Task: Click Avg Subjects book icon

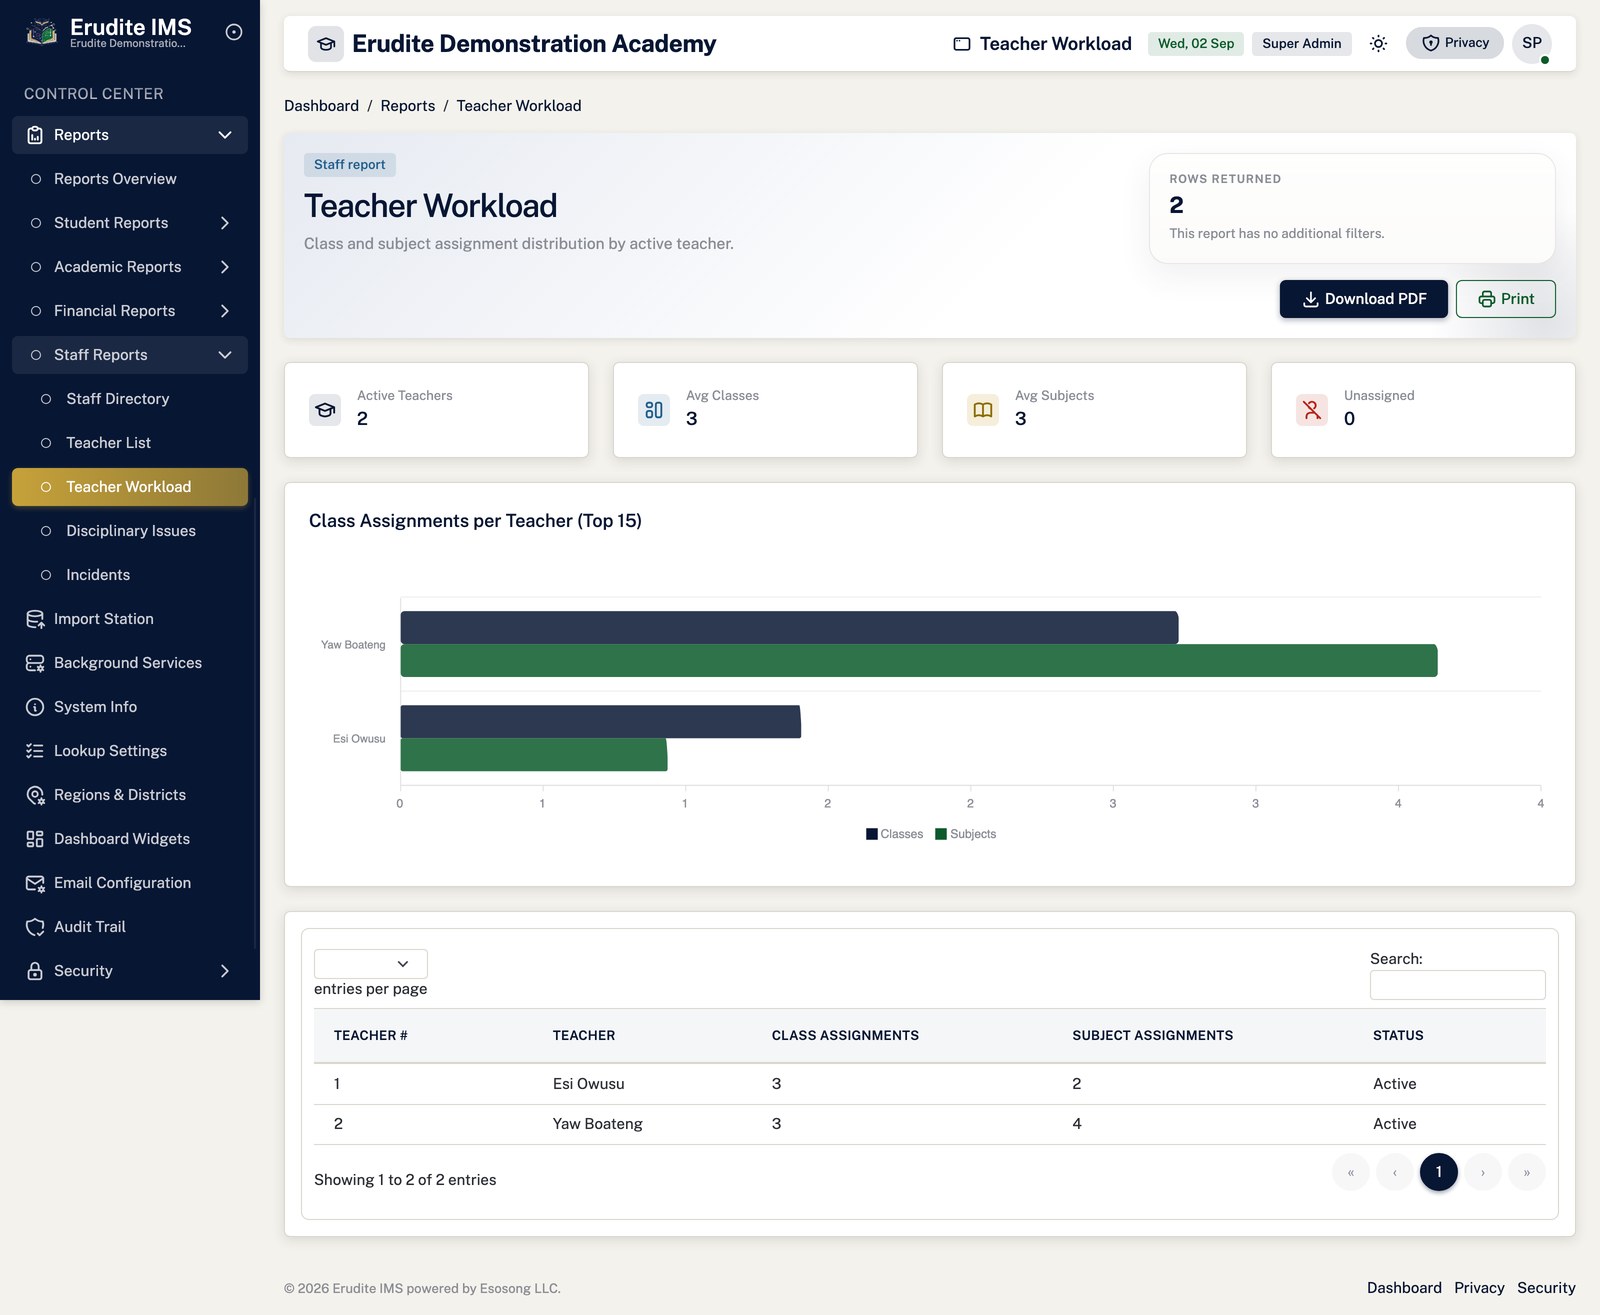Action: click(983, 410)
